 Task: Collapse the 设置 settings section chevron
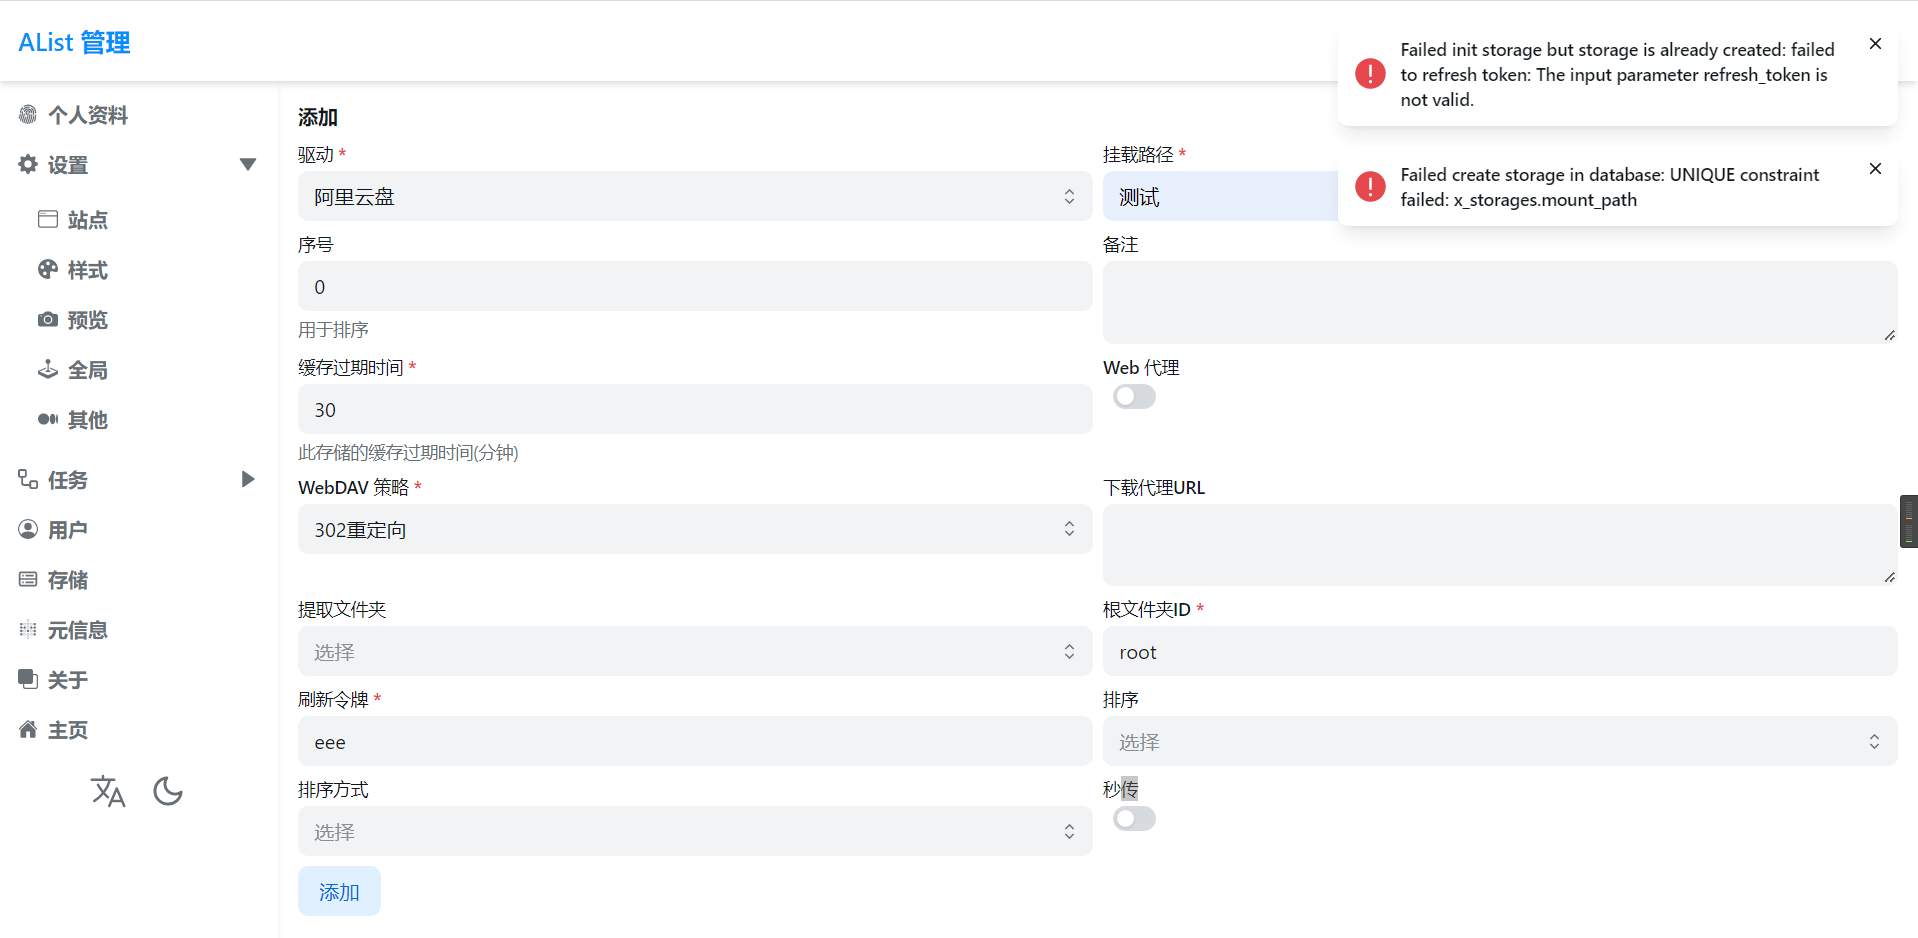tap(247, 164)
